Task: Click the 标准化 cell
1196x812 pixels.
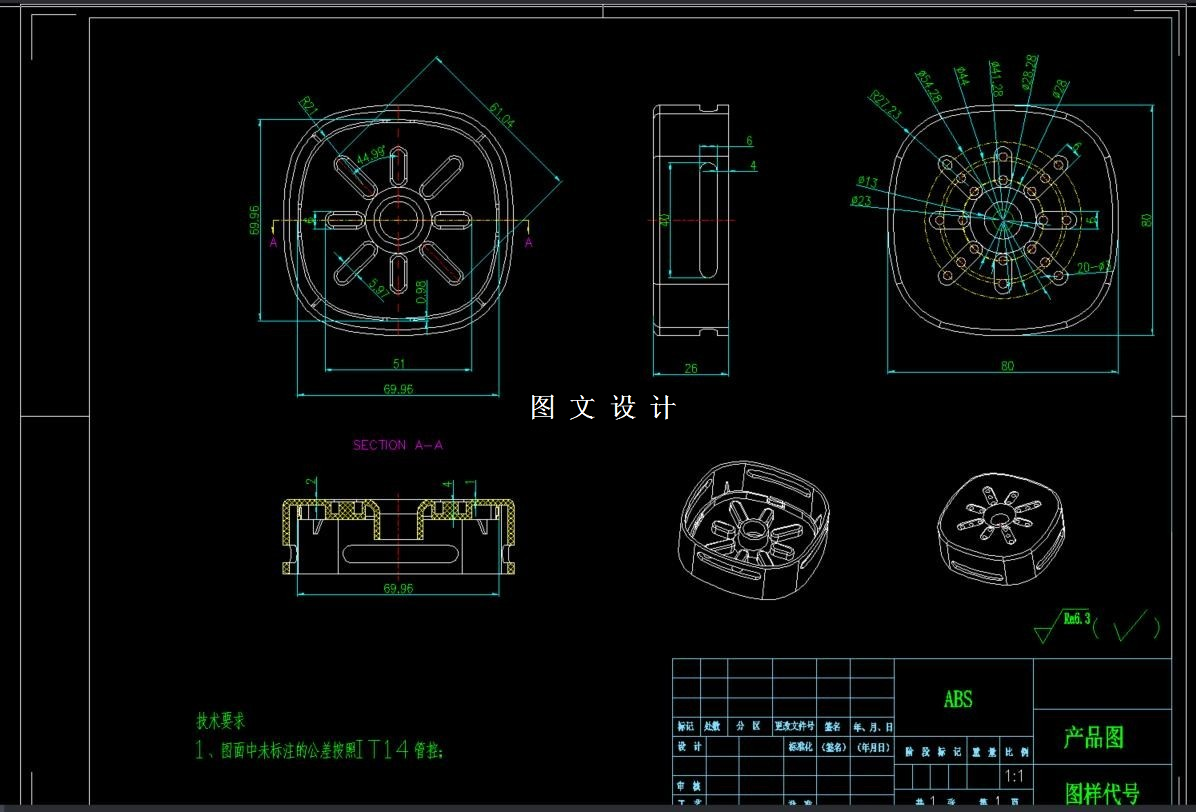Action: point(800,746)
